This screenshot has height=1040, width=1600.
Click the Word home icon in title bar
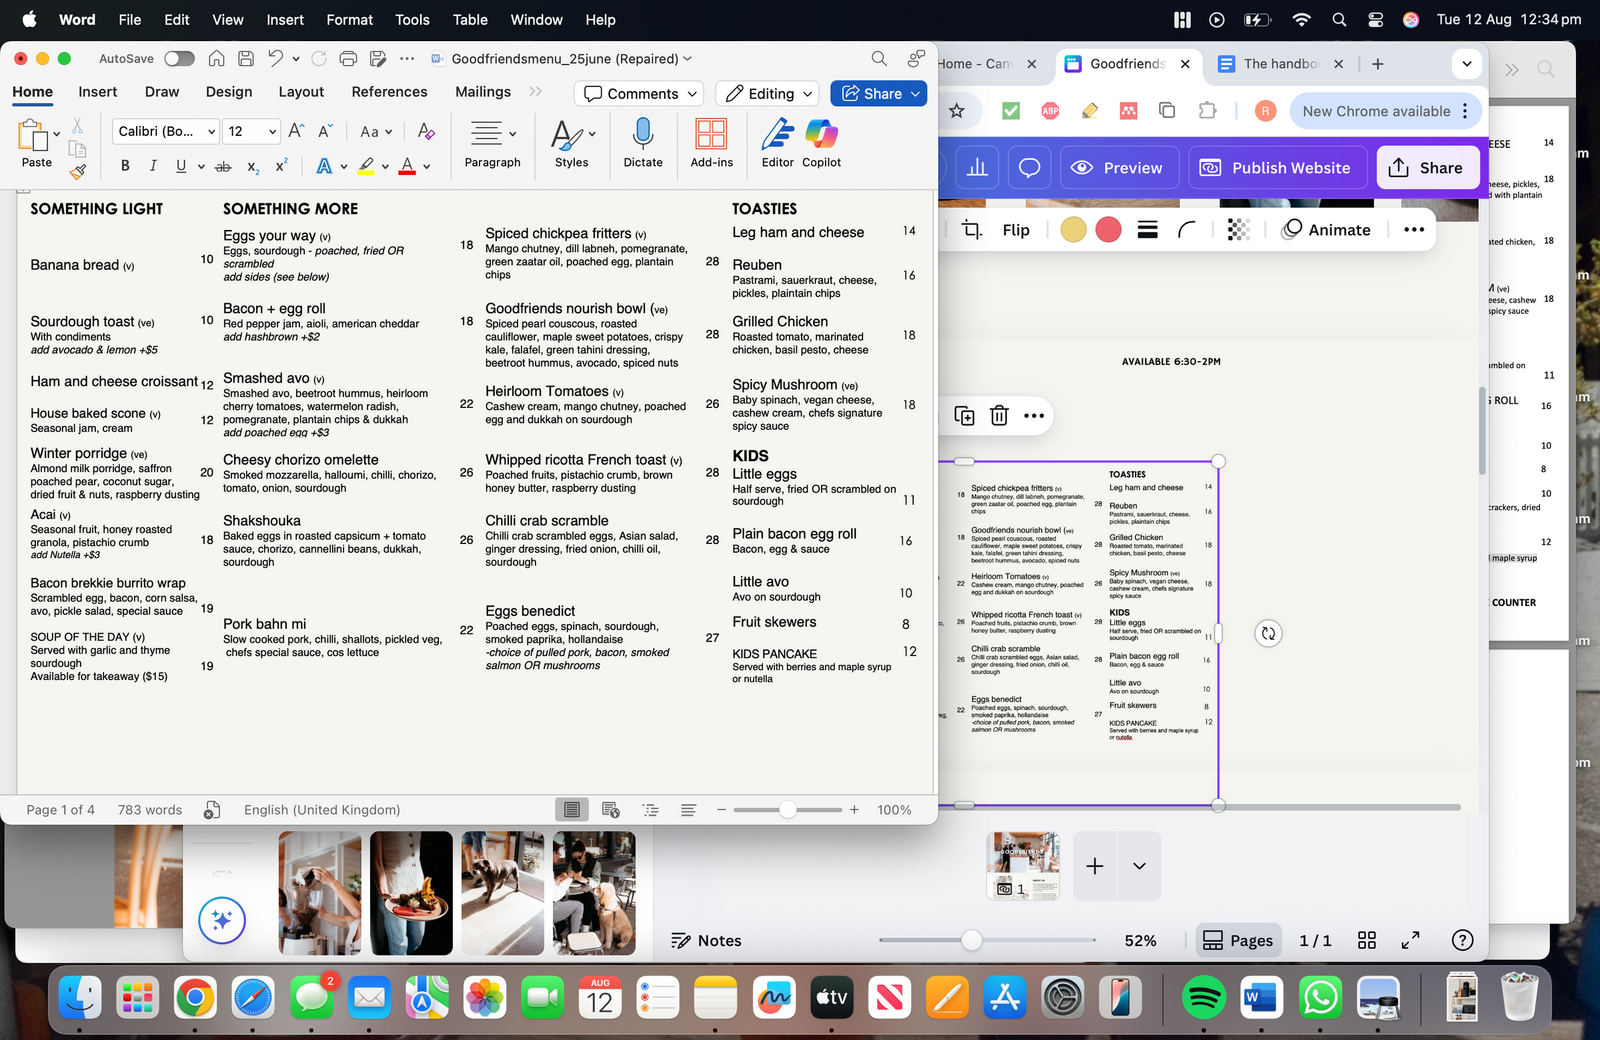[216, 59]
